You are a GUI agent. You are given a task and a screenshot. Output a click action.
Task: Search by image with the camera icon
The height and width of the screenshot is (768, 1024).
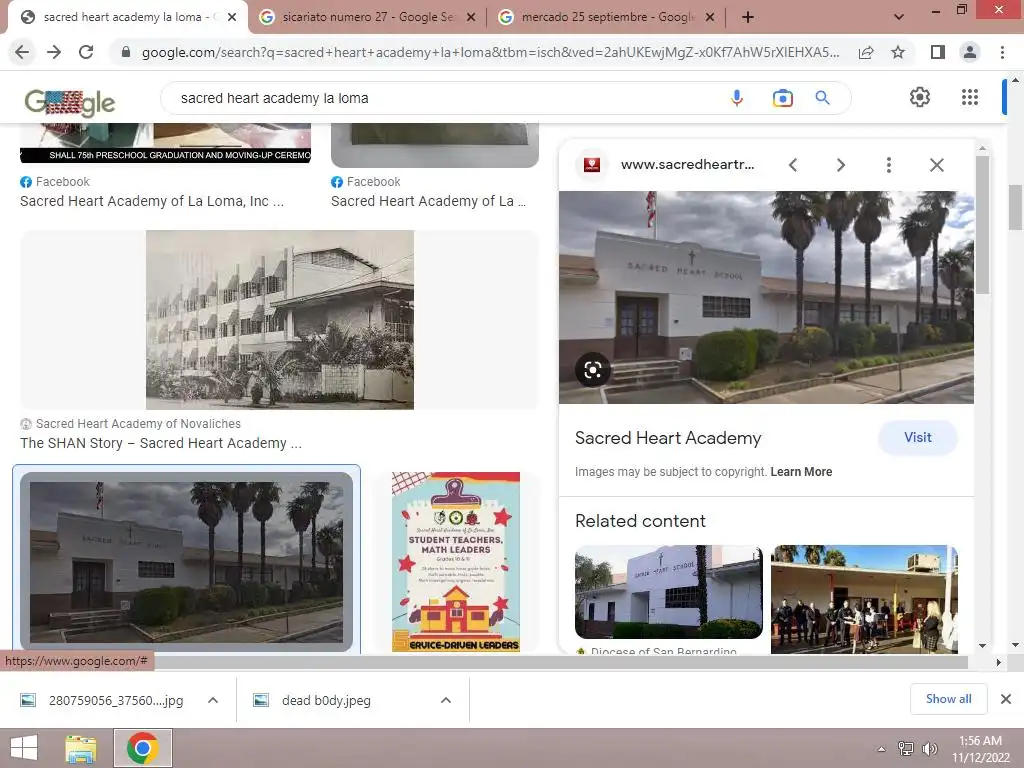point(782,98)
